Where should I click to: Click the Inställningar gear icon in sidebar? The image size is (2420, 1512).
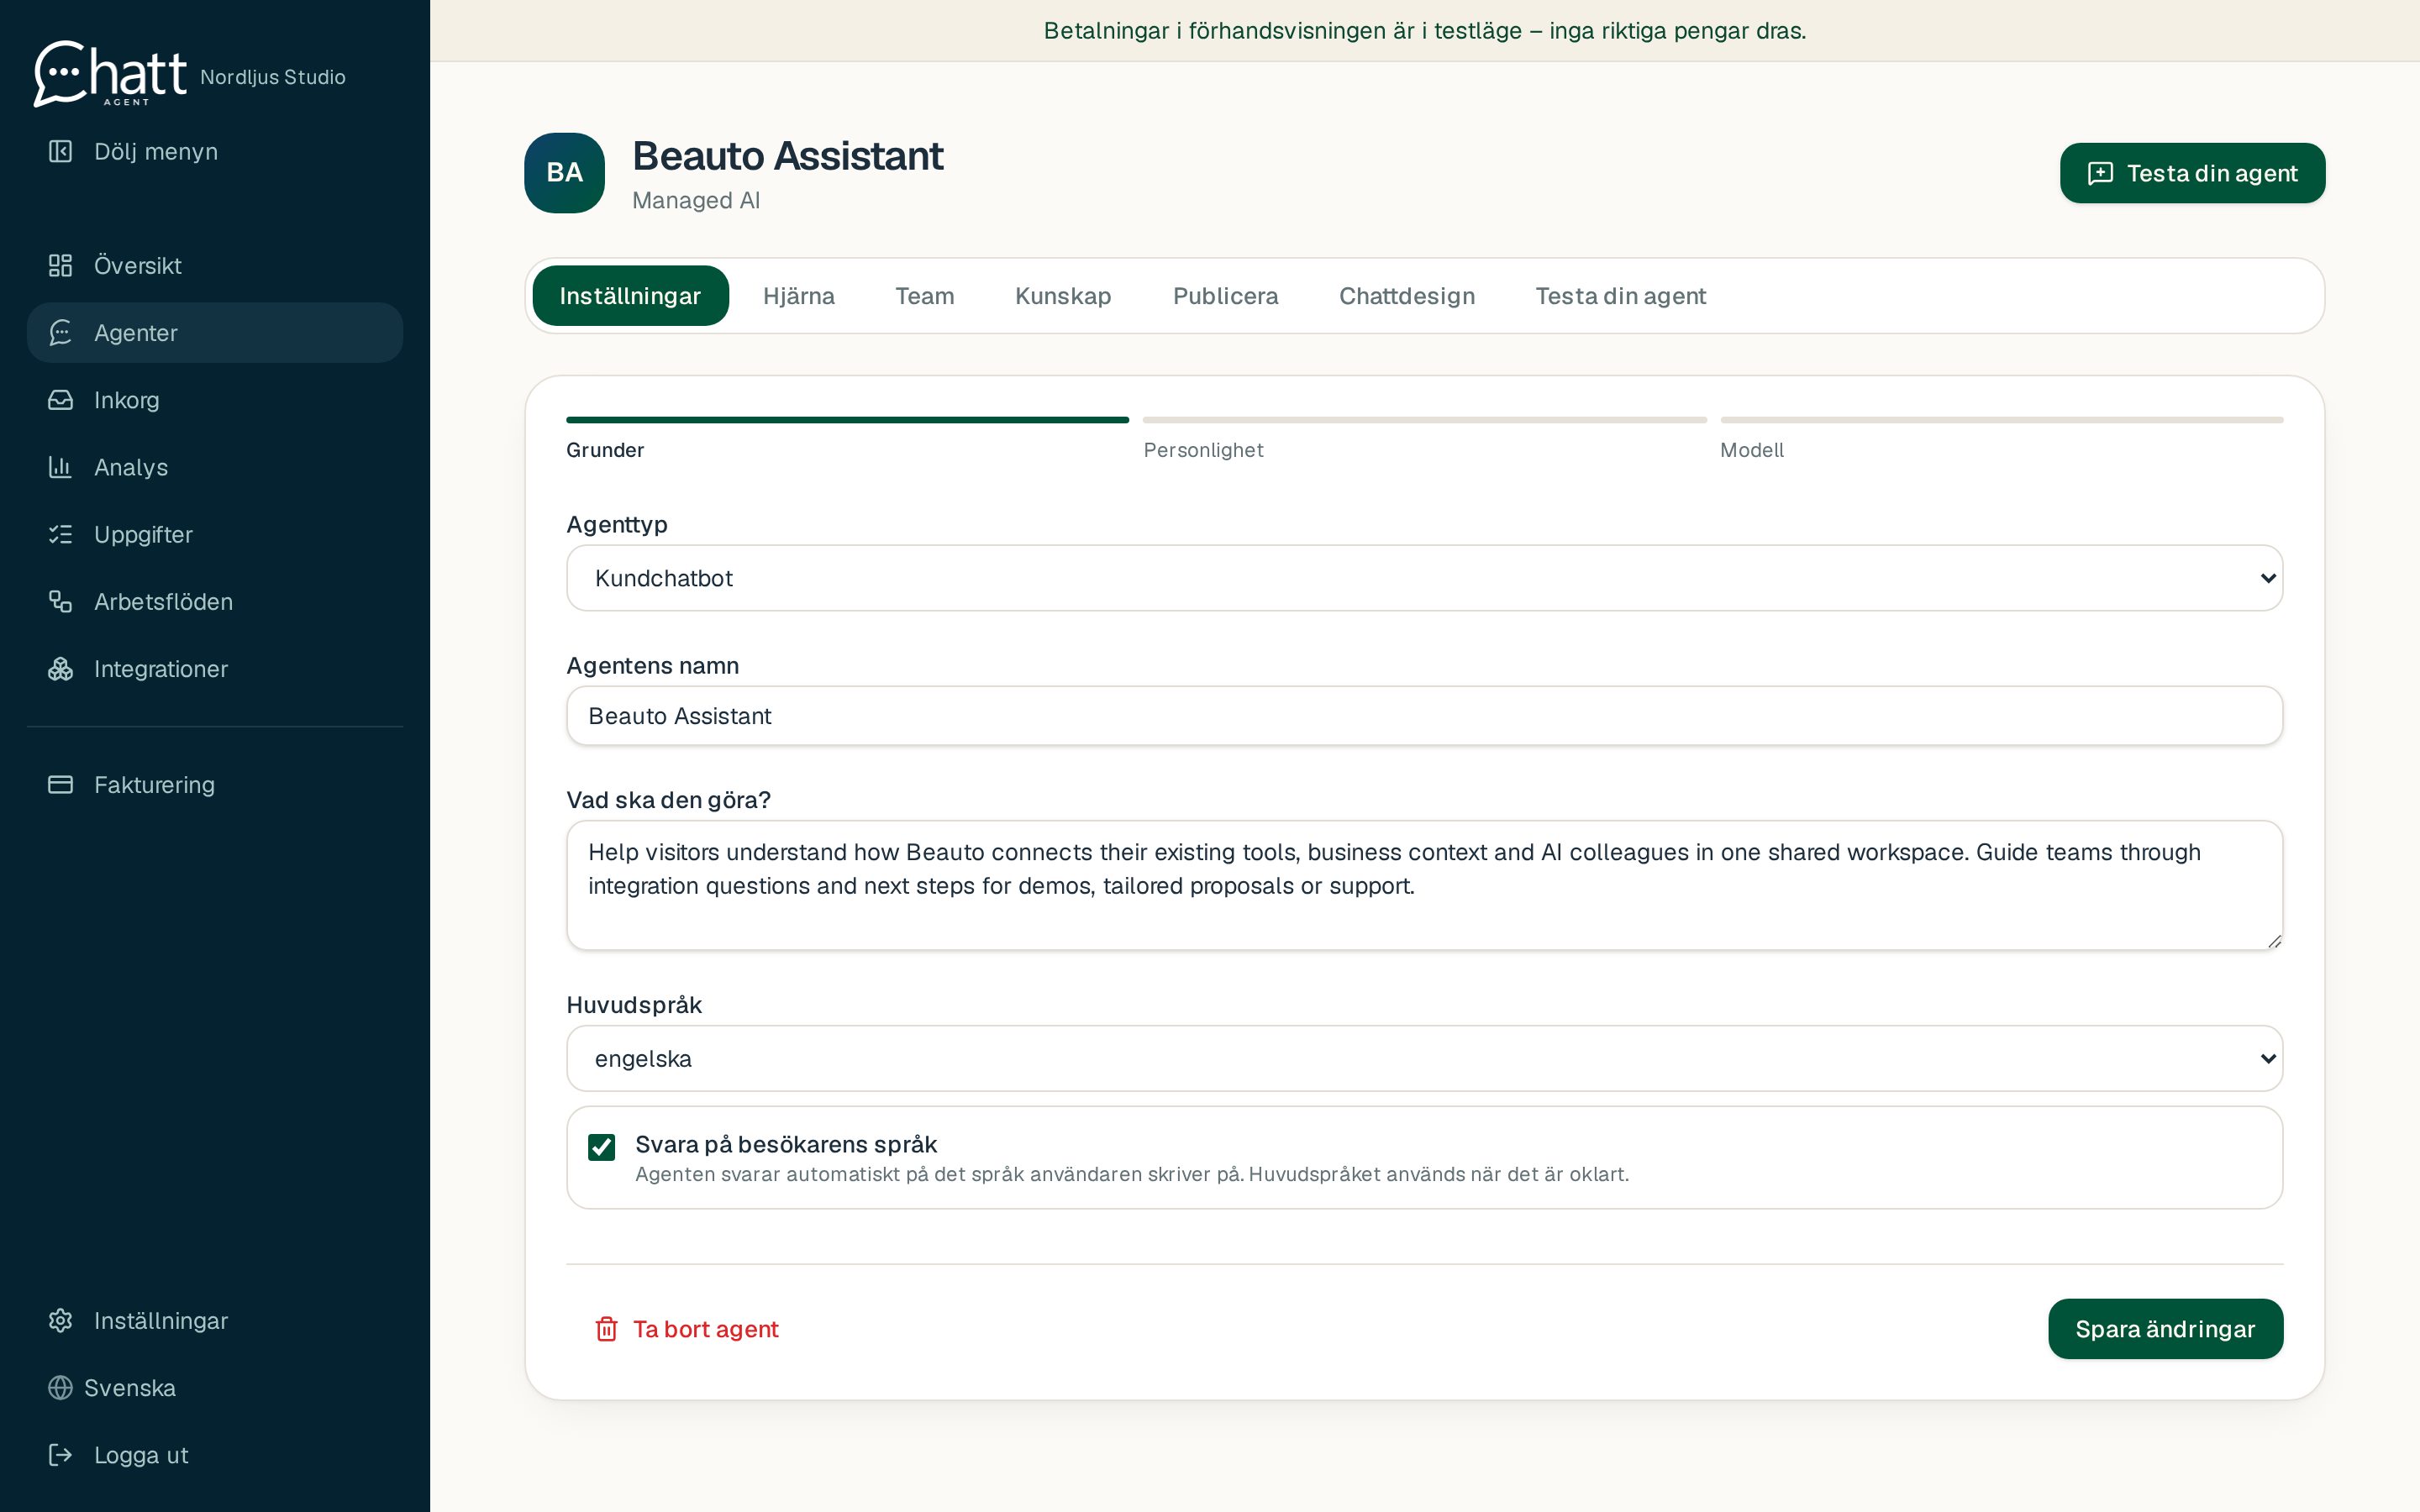[x=60, y=1320]
